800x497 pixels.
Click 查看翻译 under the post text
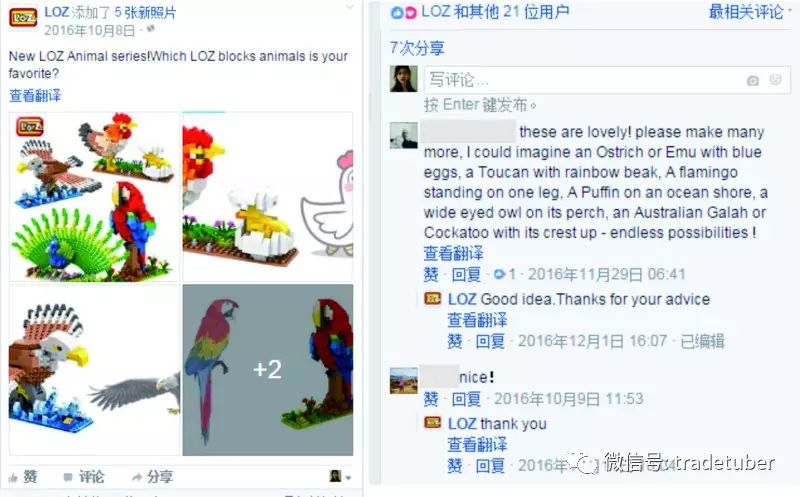click(x=35, y=95)
